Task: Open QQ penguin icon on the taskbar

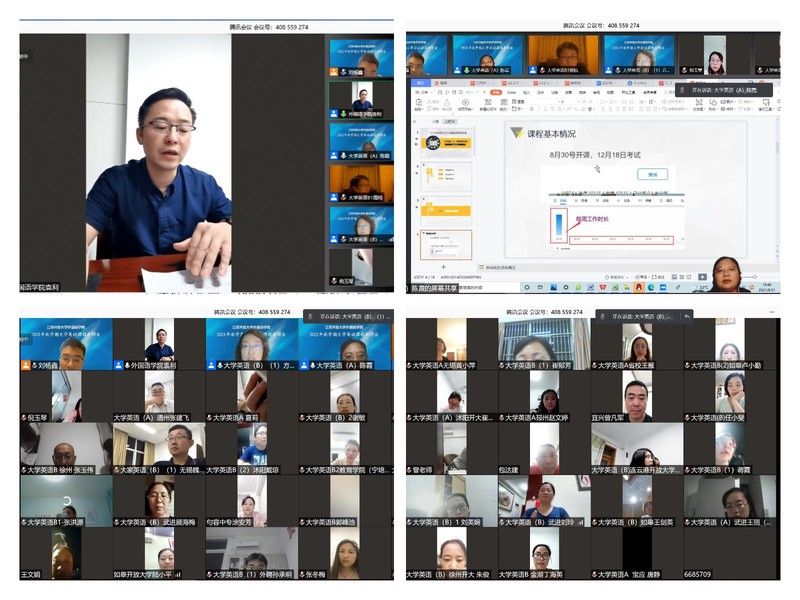Action: [638, 288]
